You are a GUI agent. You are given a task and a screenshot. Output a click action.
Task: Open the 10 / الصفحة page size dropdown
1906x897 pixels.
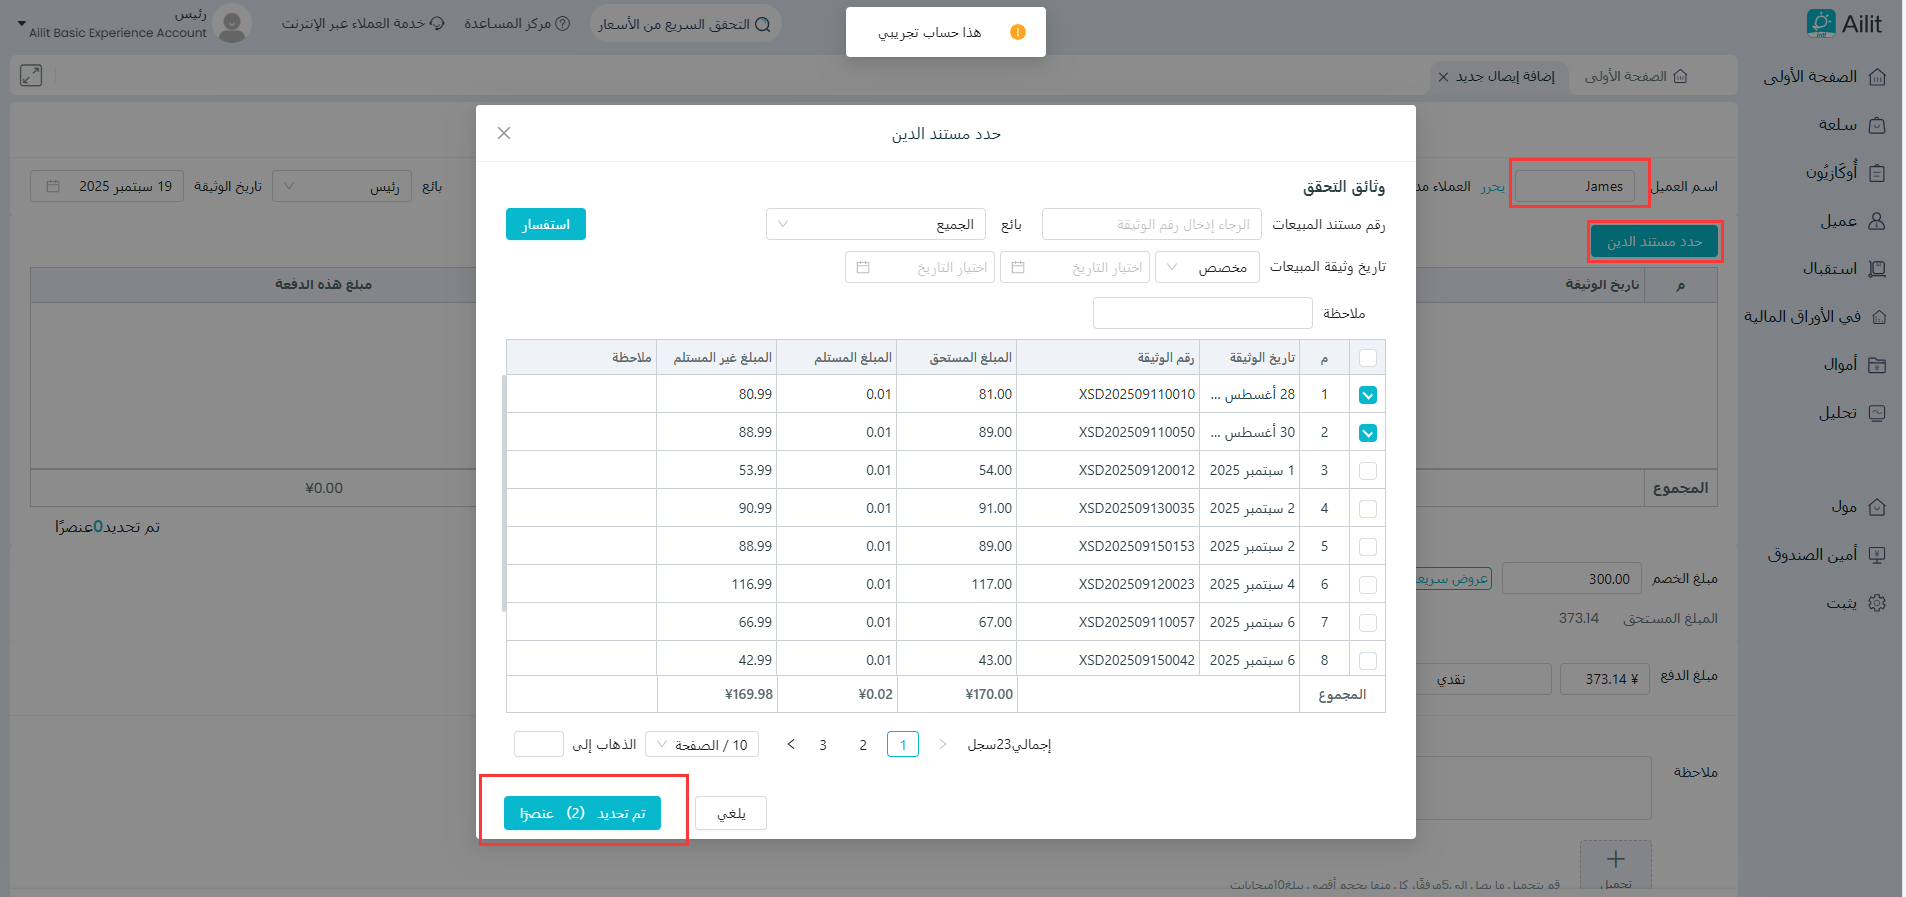pos(702,744)
